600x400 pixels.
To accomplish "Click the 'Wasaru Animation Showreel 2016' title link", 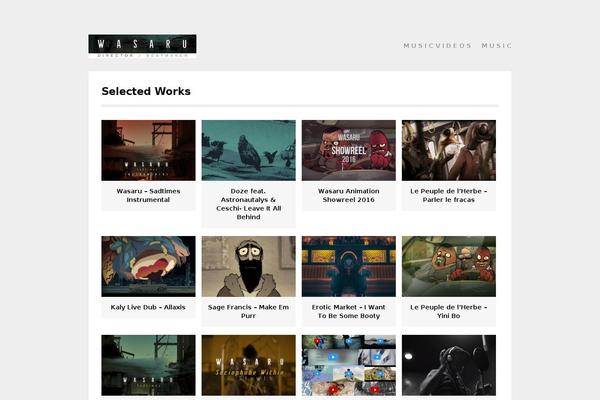I will pos(349,195).
